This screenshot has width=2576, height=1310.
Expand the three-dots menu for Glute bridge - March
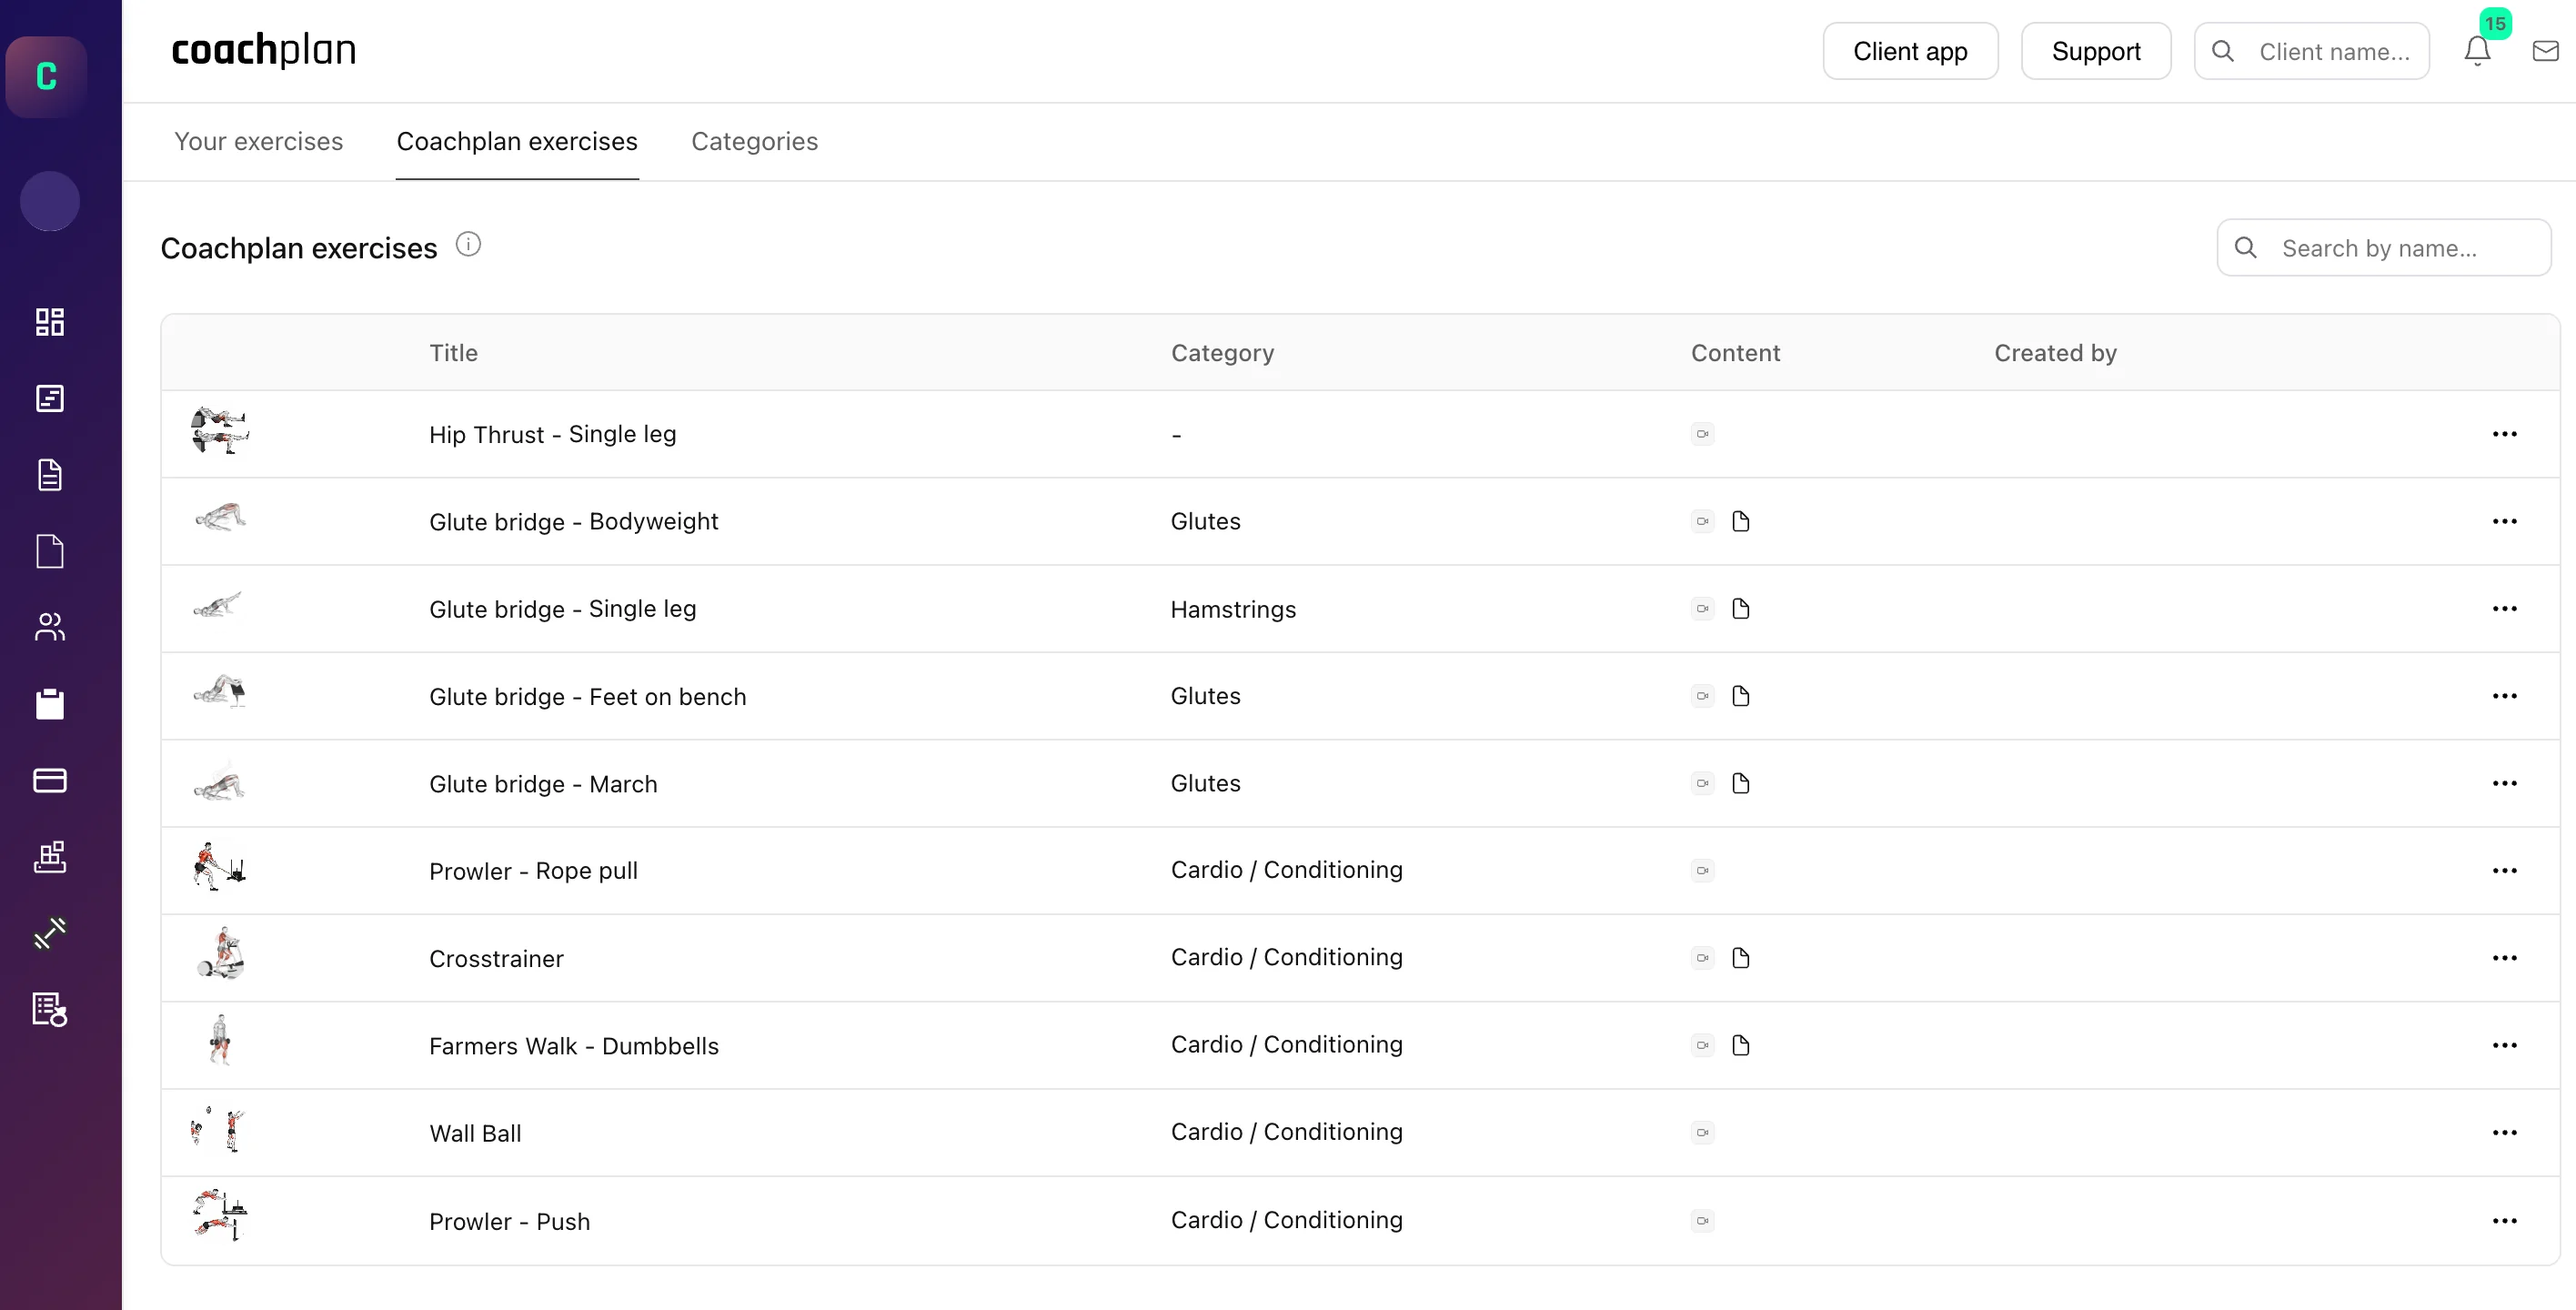coord(2504,783)
